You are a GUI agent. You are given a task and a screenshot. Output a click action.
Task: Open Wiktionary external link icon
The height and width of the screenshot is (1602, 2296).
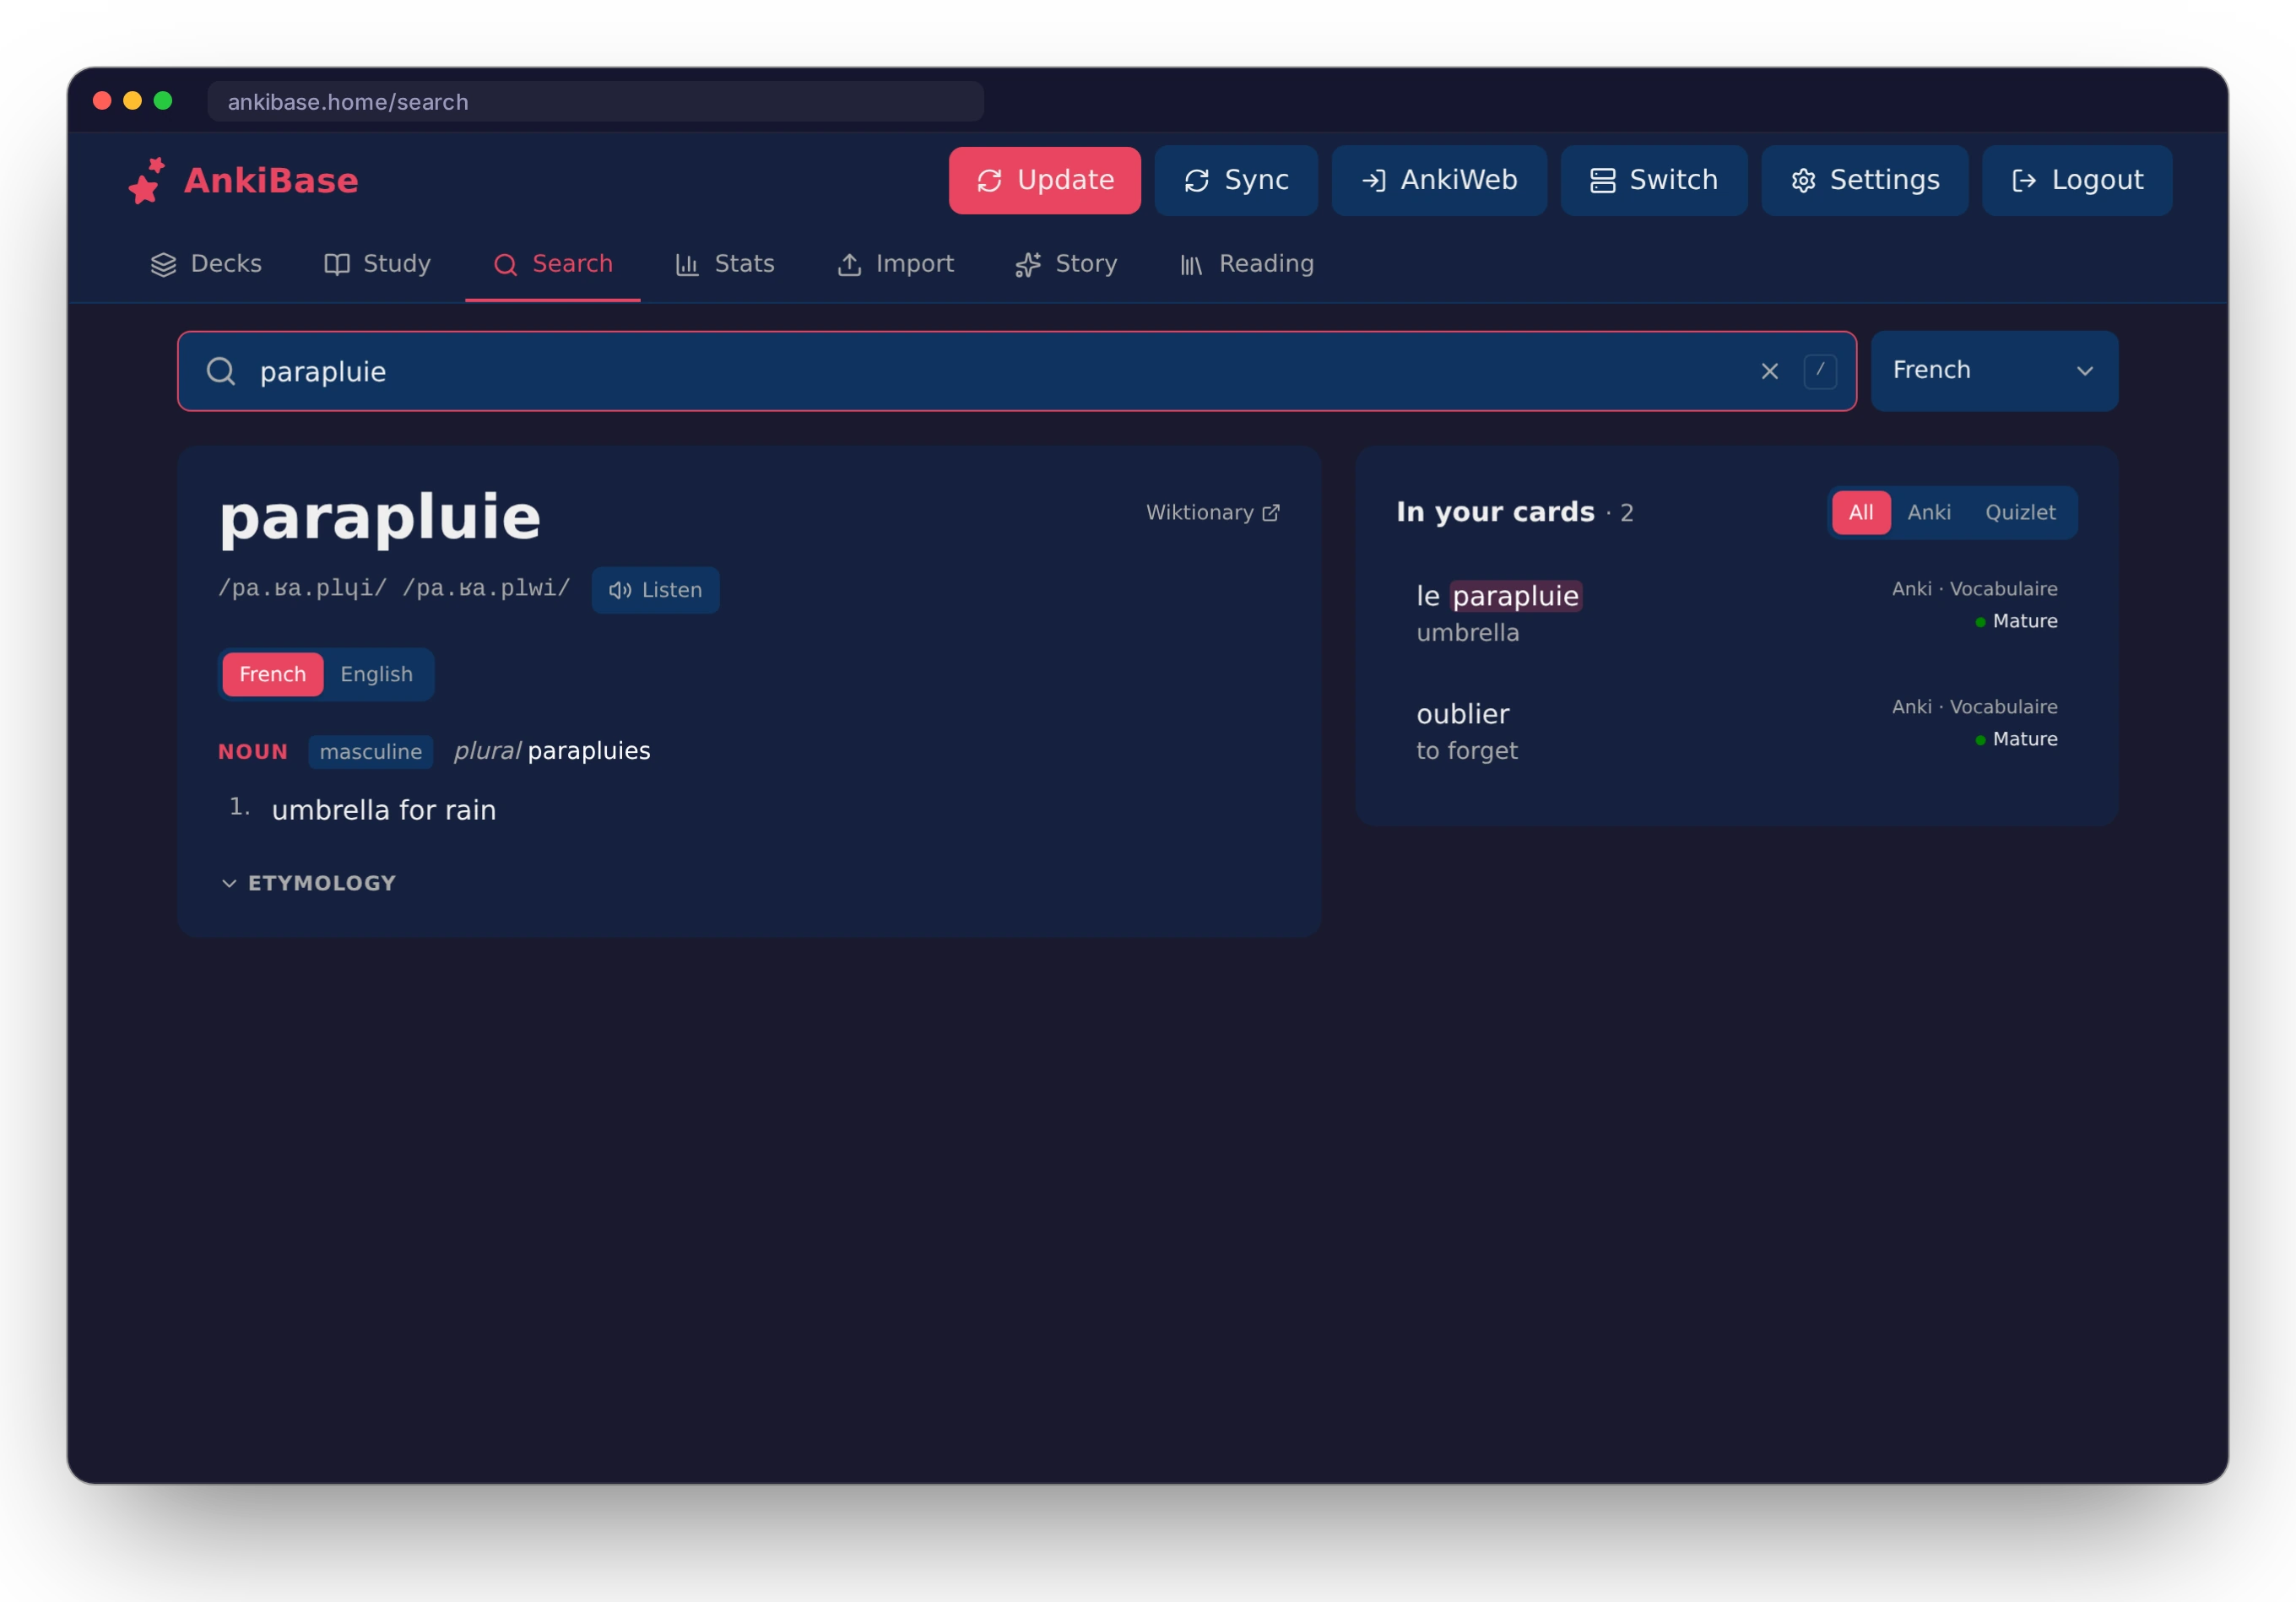(x=1271, y=513)
